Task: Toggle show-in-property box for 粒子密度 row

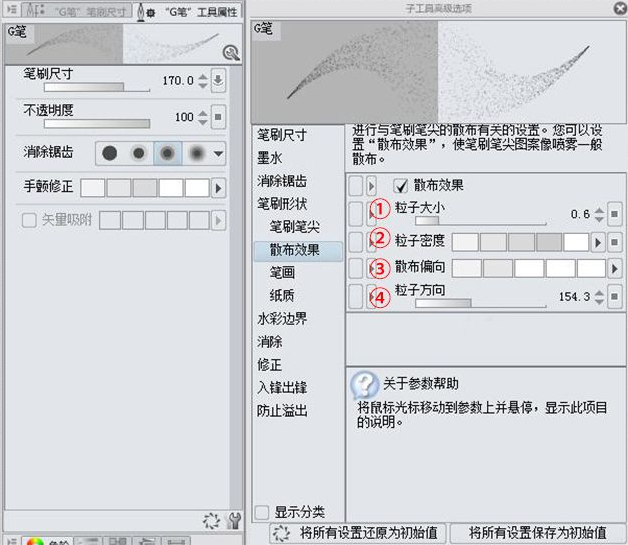Action: coord(356,242)
